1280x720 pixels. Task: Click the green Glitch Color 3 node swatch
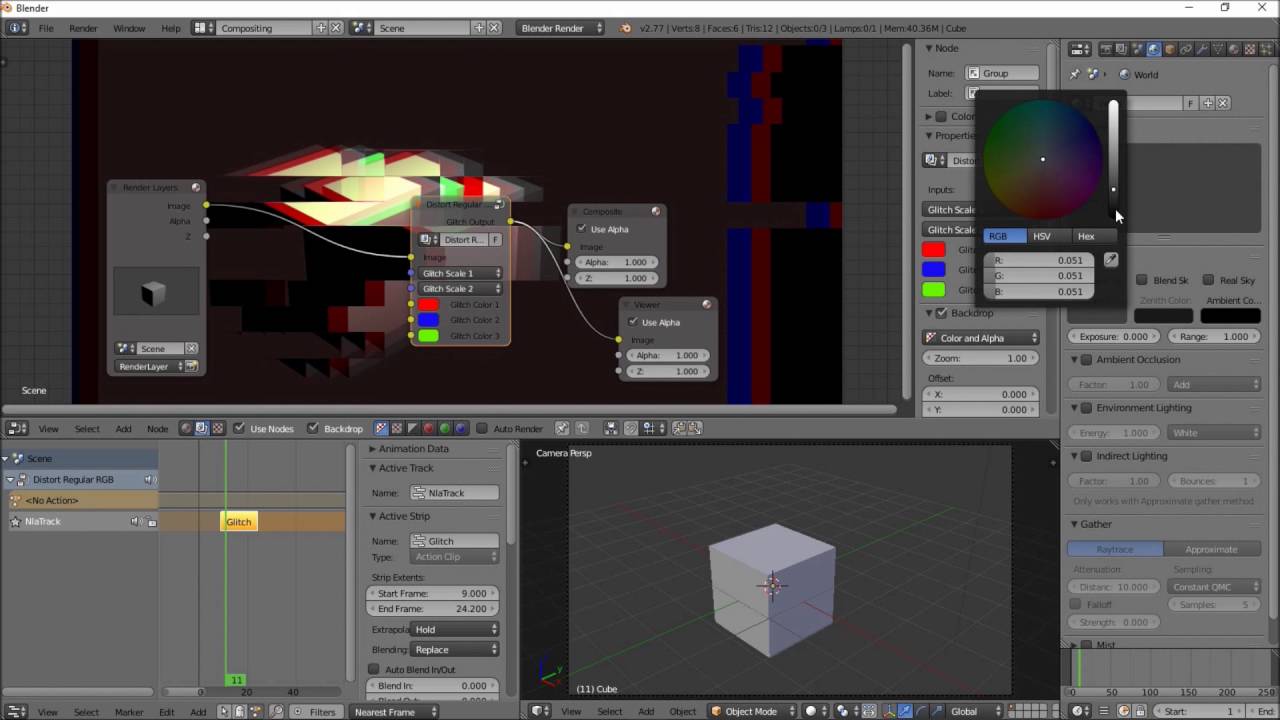click(x=429, y=336)
